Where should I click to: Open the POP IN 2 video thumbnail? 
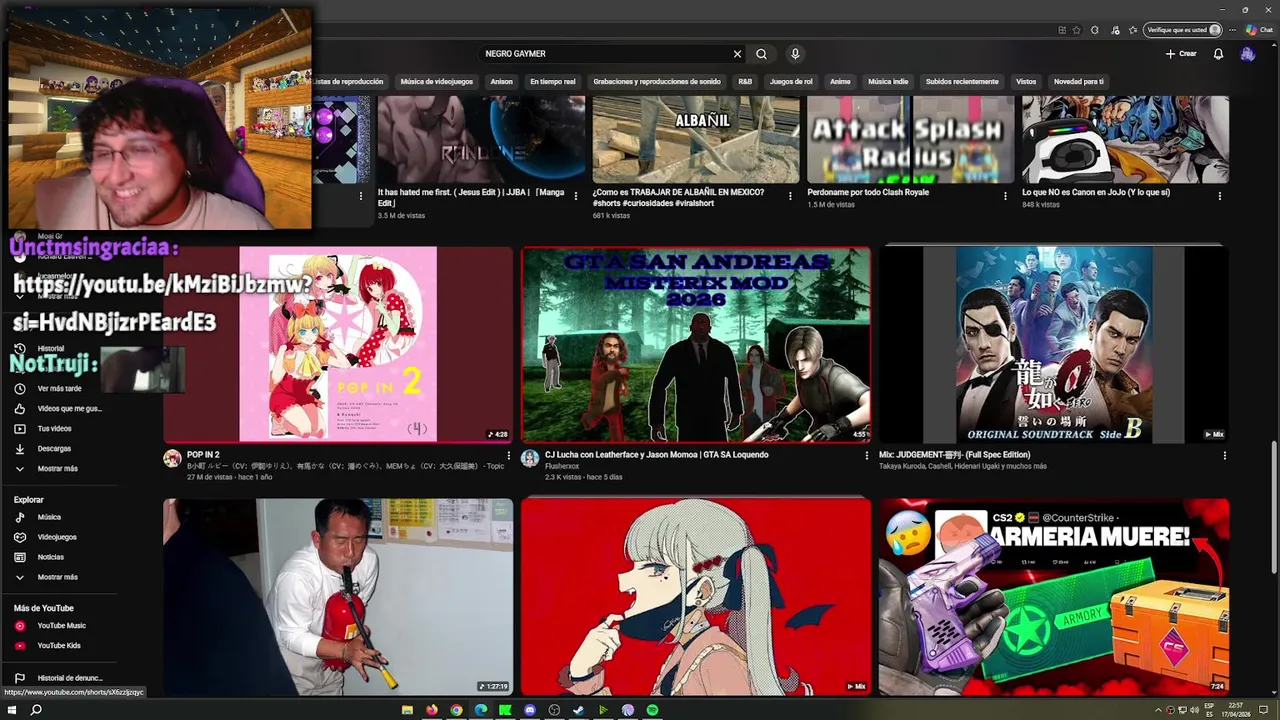pyautogui.click(x=338, y=344)
